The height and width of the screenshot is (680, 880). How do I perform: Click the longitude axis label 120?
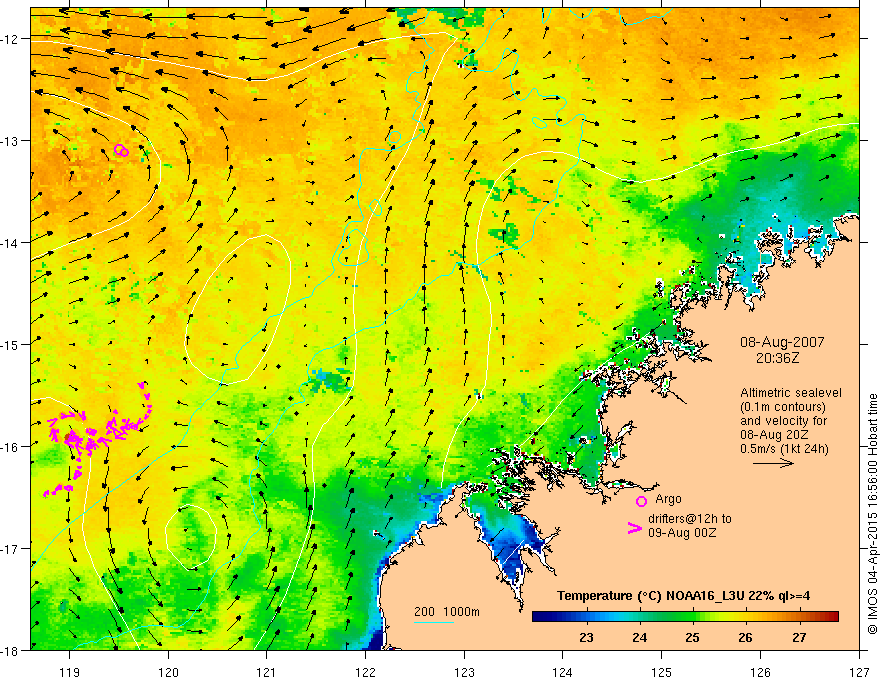(168, 672)
